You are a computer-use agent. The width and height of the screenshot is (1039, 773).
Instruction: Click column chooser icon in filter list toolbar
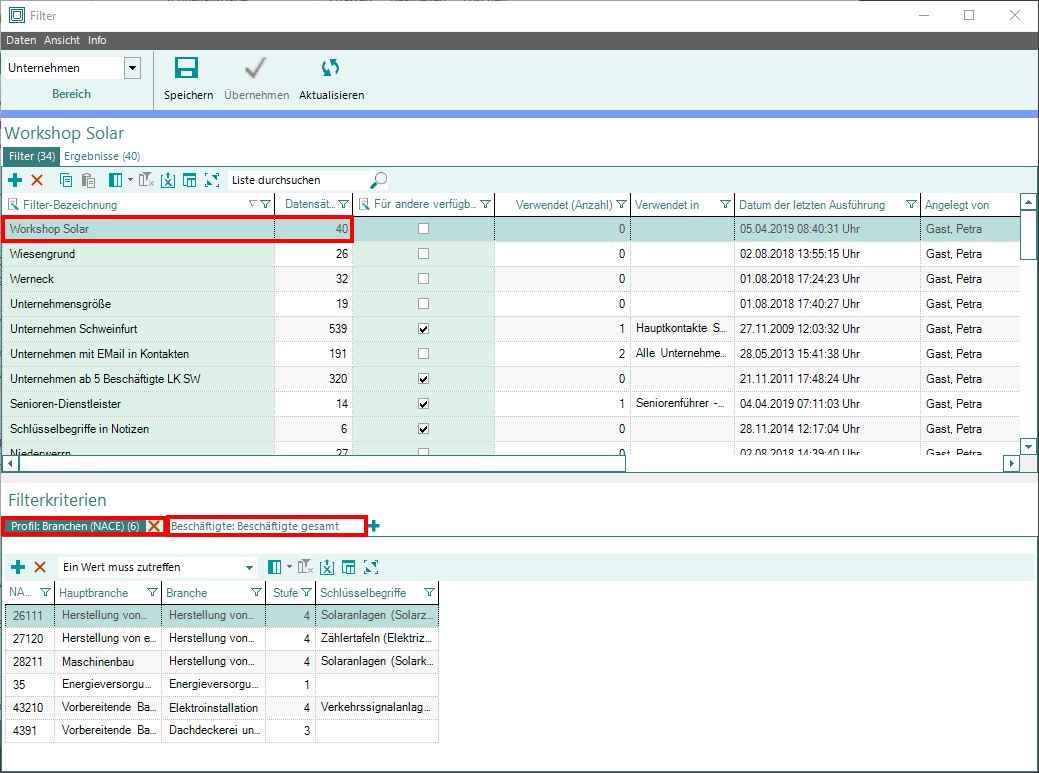point(115,180)
